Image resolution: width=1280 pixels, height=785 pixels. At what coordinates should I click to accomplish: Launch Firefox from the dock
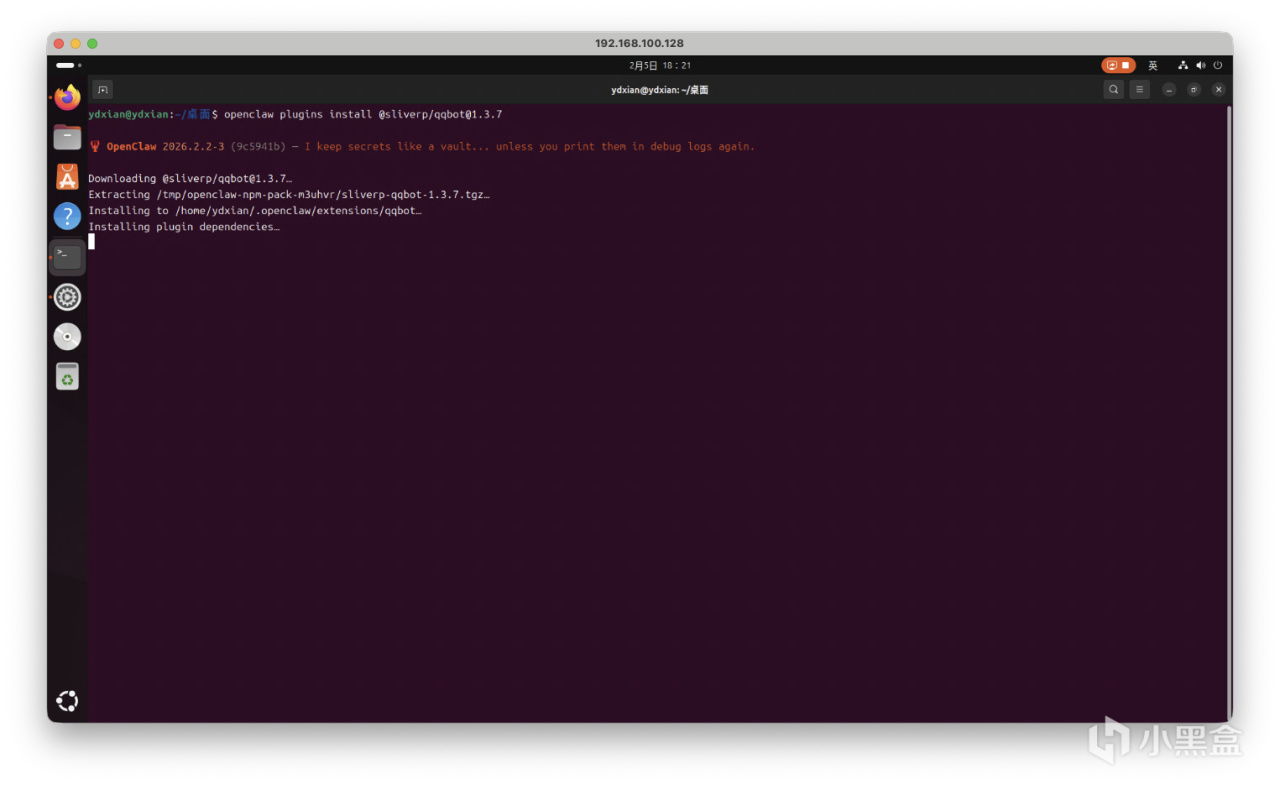[67, 98]
